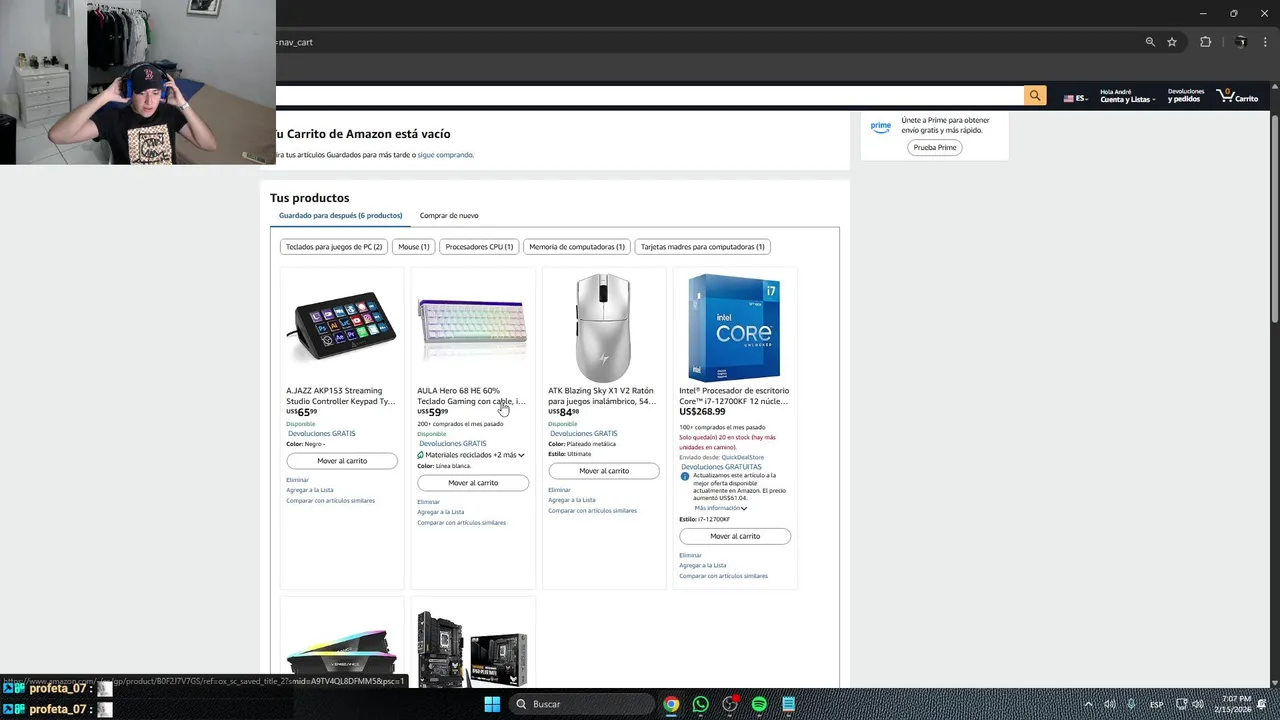Screen dimensions: 1280x720
Task: Filter by Tarjetas madres para computadoras (1)
Action: [703, 247]
